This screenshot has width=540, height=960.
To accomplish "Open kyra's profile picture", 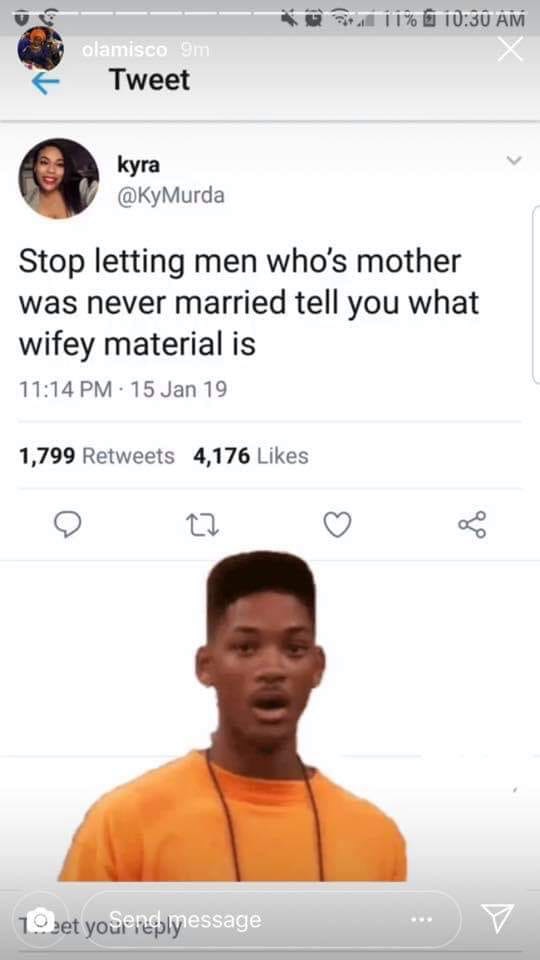I will [x=59, y=178].
